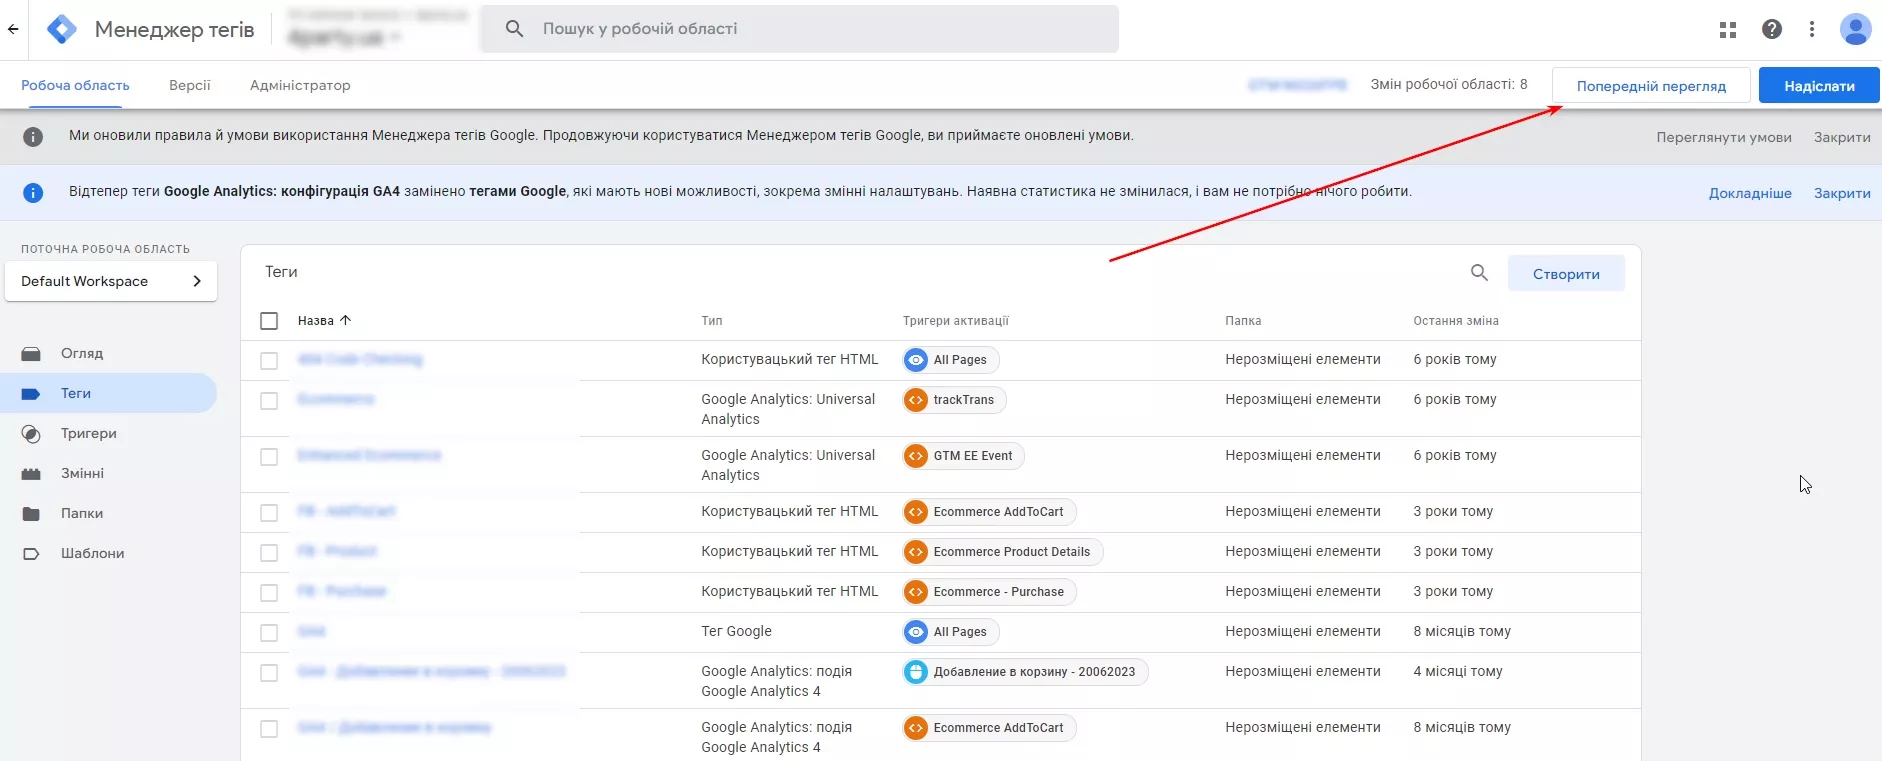Screen dimensions: 1882x761
Task: Click Ecommerce - Purchase trigger chip
Action: pyautogui.click(x=989, y=592)
